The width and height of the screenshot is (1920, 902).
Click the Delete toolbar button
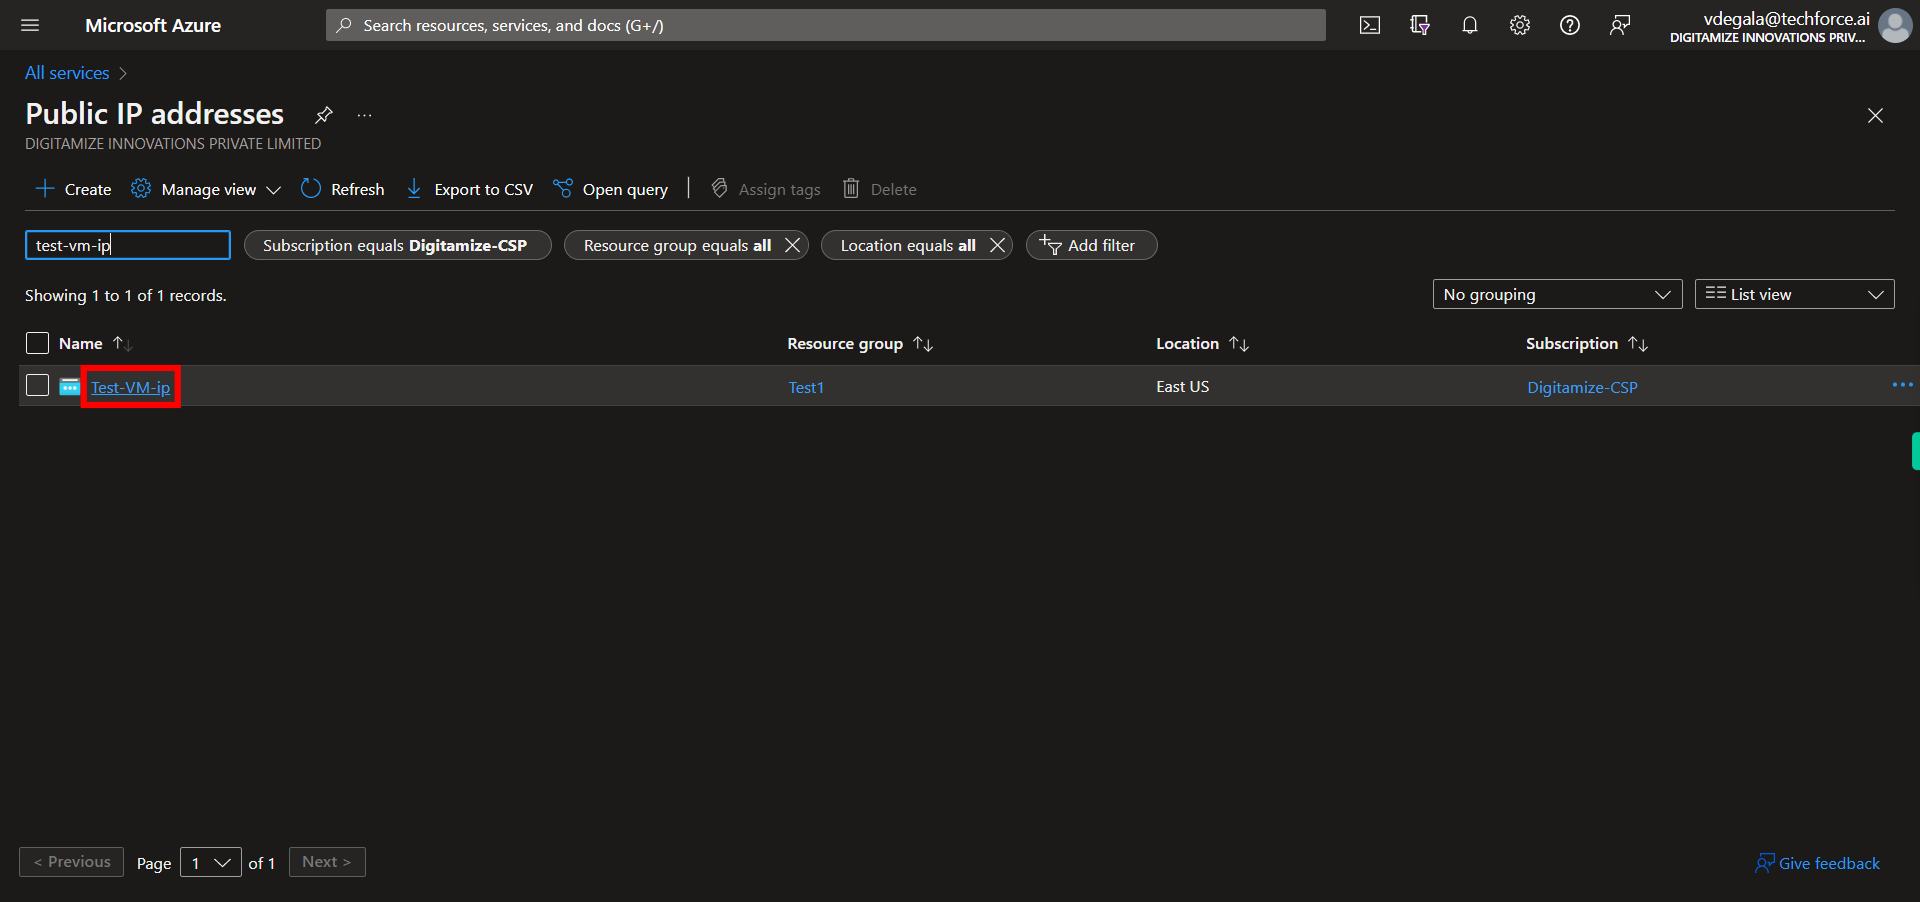[880, 189]
